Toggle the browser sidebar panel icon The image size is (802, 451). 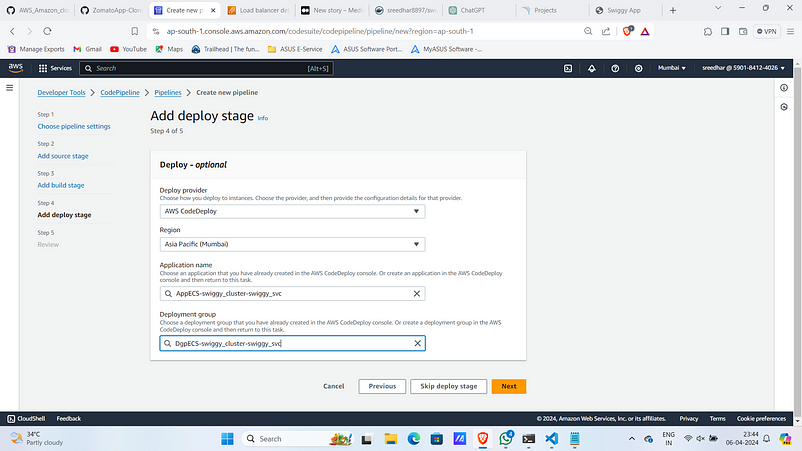(725, 31)
